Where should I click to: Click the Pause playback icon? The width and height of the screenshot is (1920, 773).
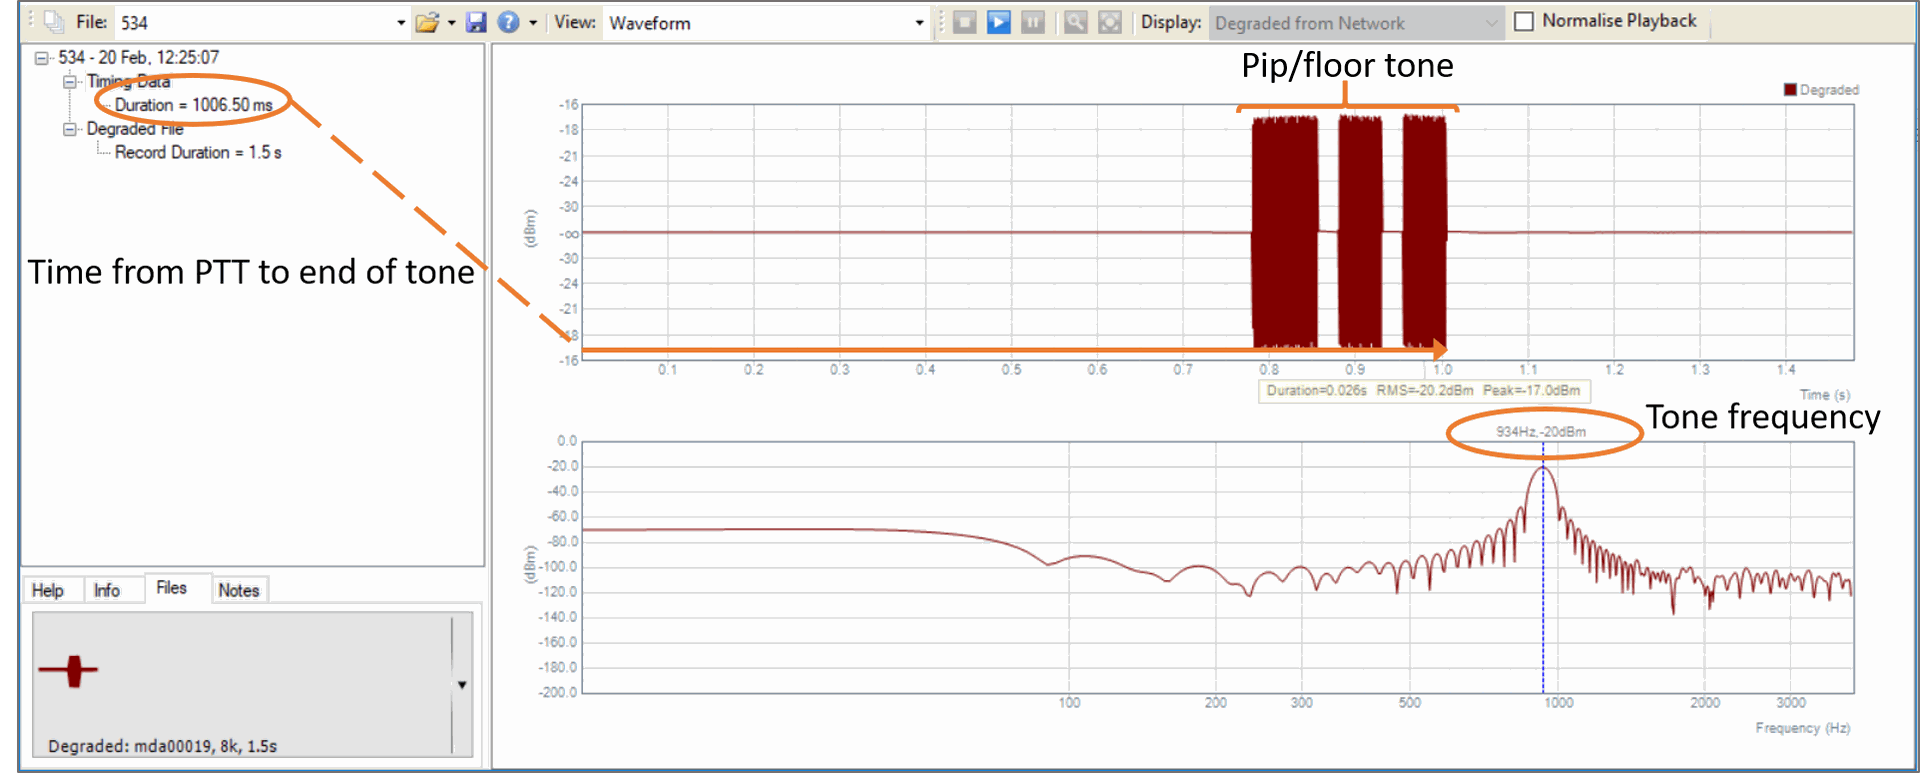[1032, 22]
